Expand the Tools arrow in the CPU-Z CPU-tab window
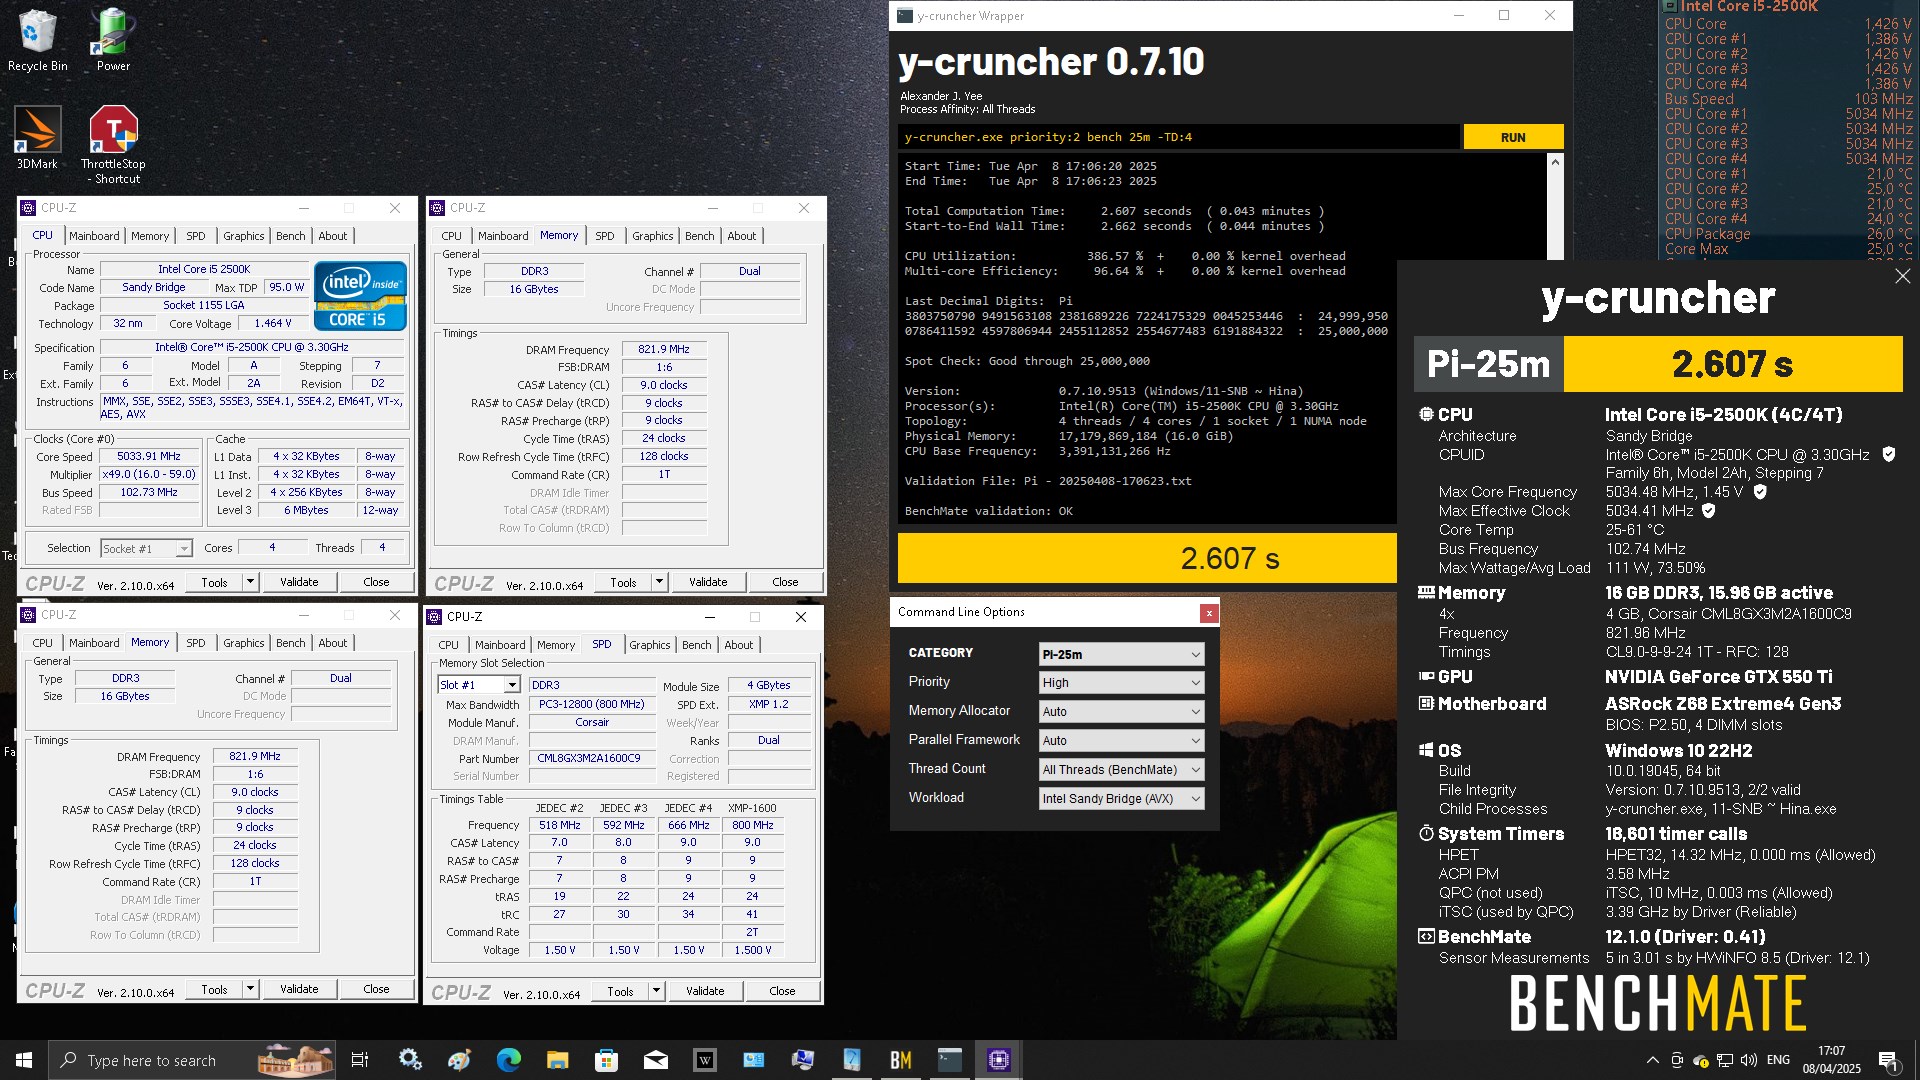 [x=251, y=582]
